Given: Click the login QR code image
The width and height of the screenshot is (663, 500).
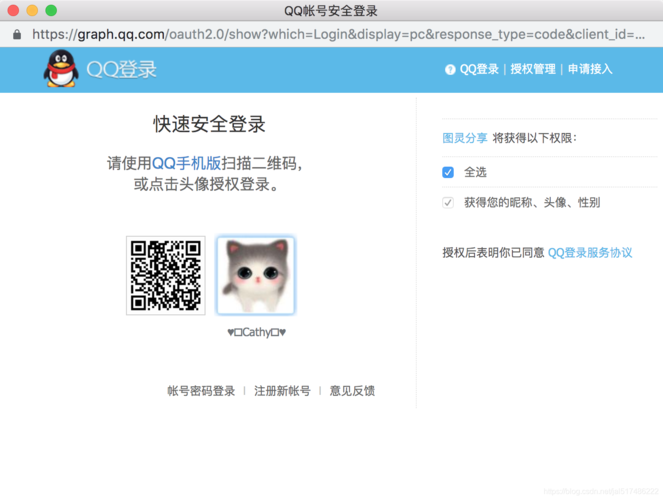Looking at the screenshot, I should [x=166, y=276].
